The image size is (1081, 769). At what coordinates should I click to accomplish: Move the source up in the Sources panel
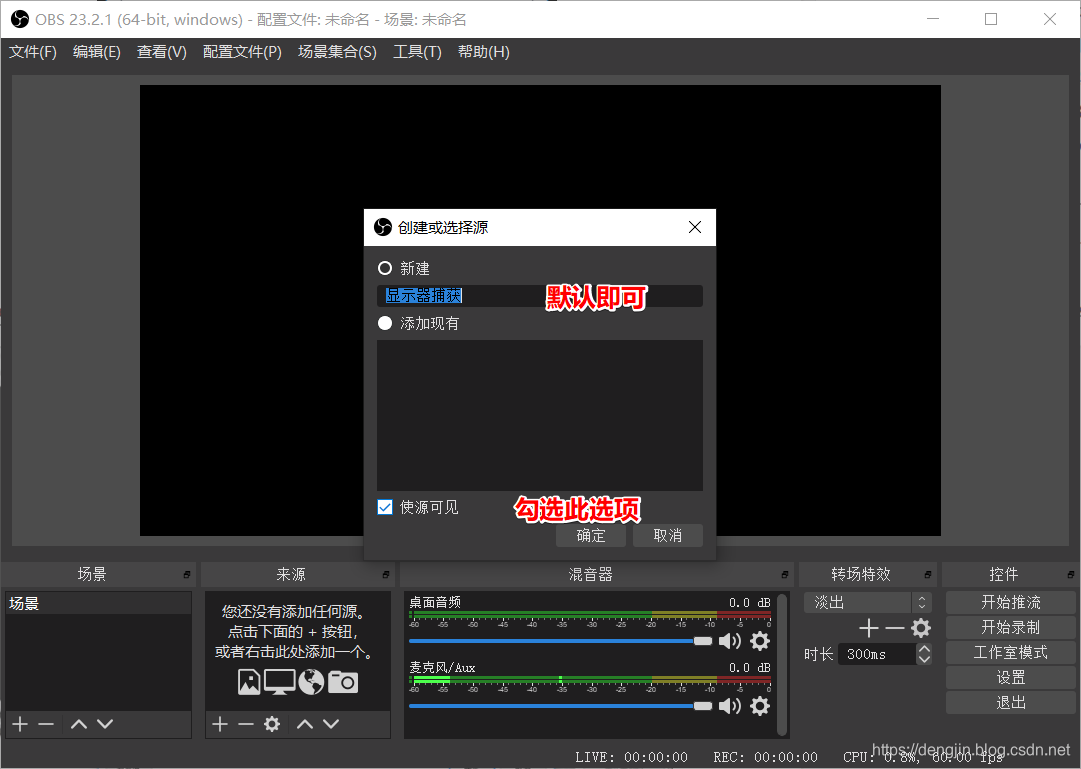coord(305,723)
